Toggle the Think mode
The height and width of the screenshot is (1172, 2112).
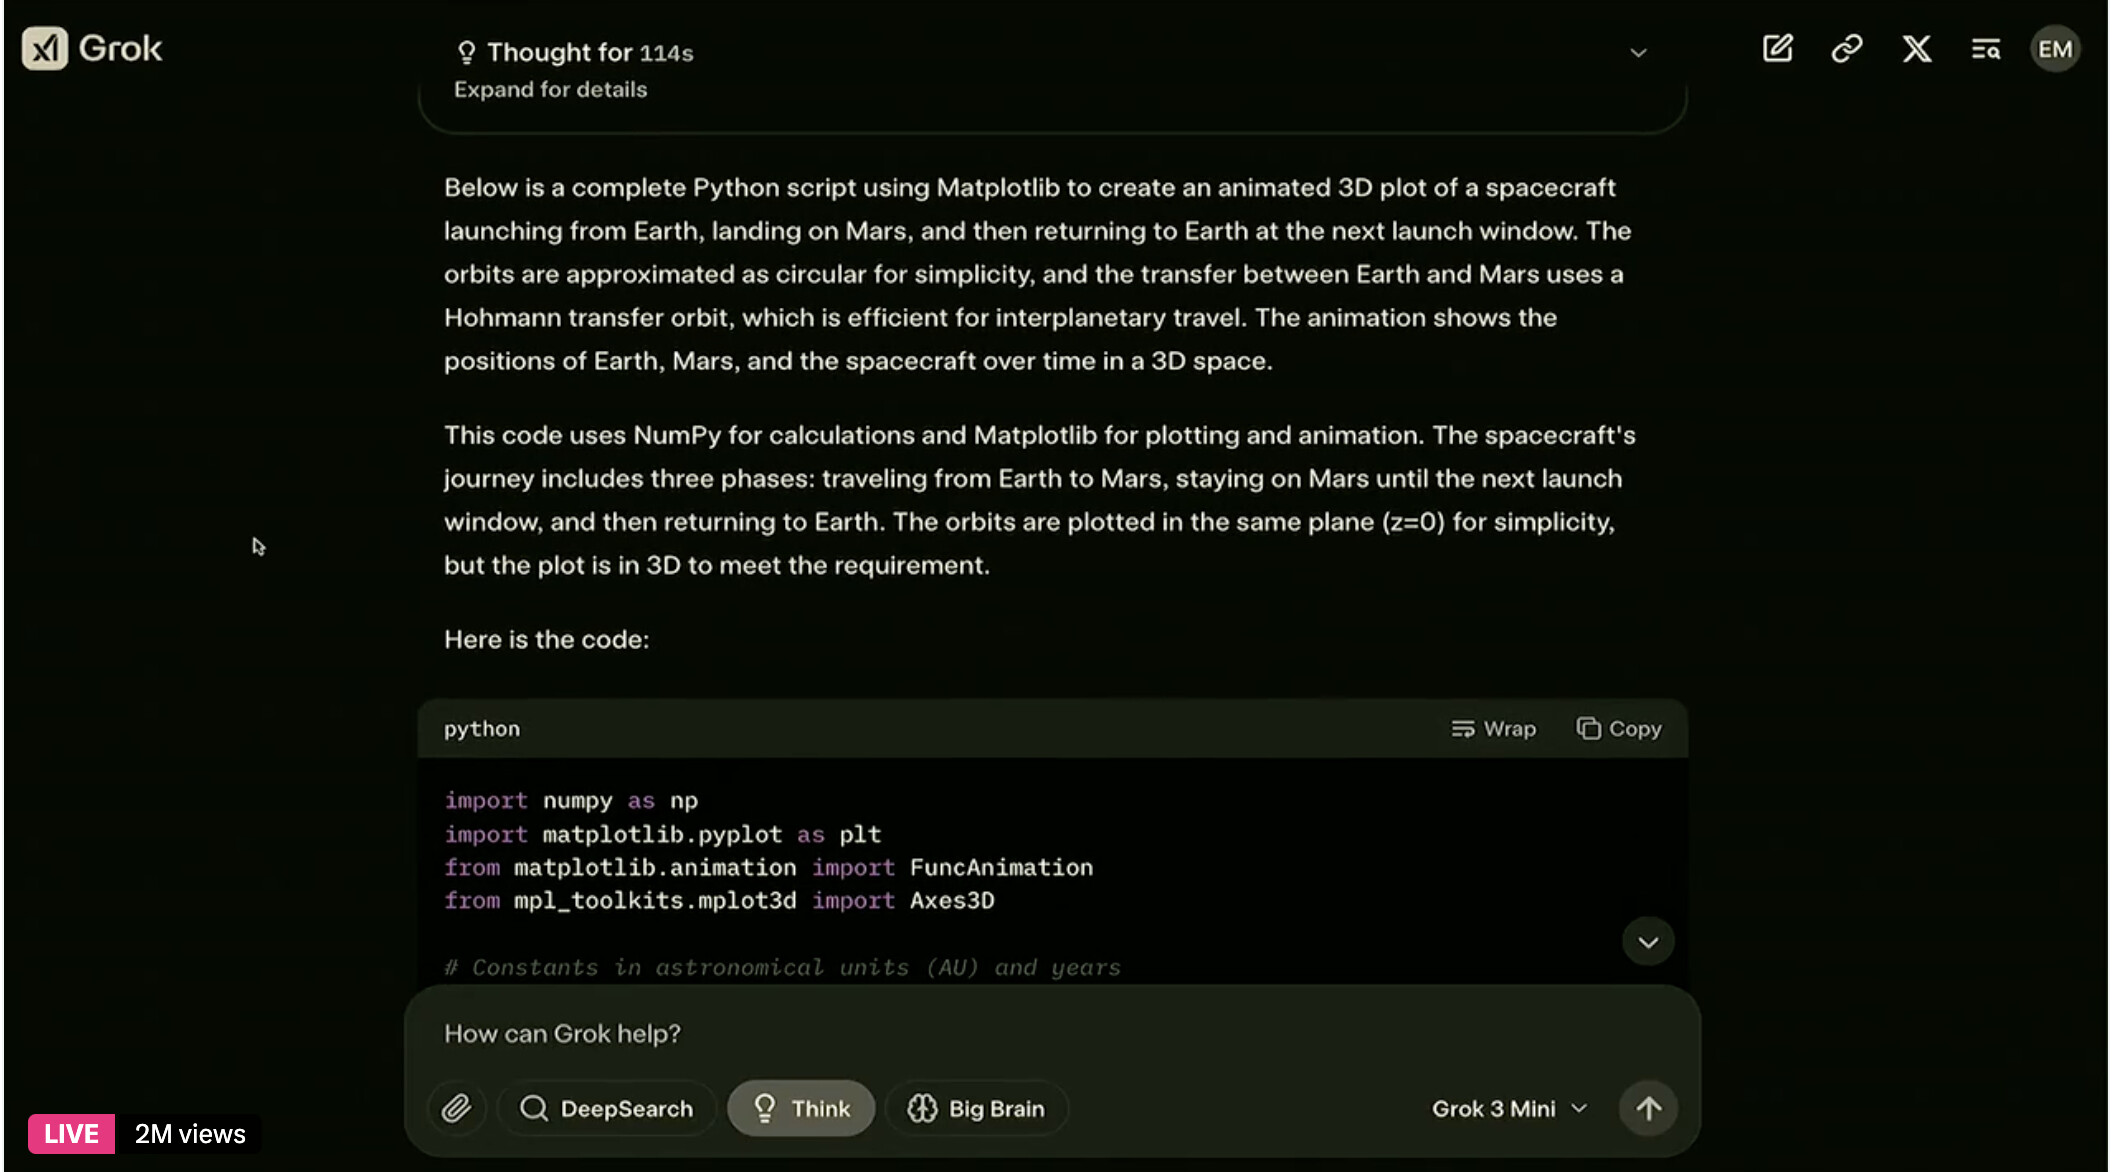coord(801,1108)
